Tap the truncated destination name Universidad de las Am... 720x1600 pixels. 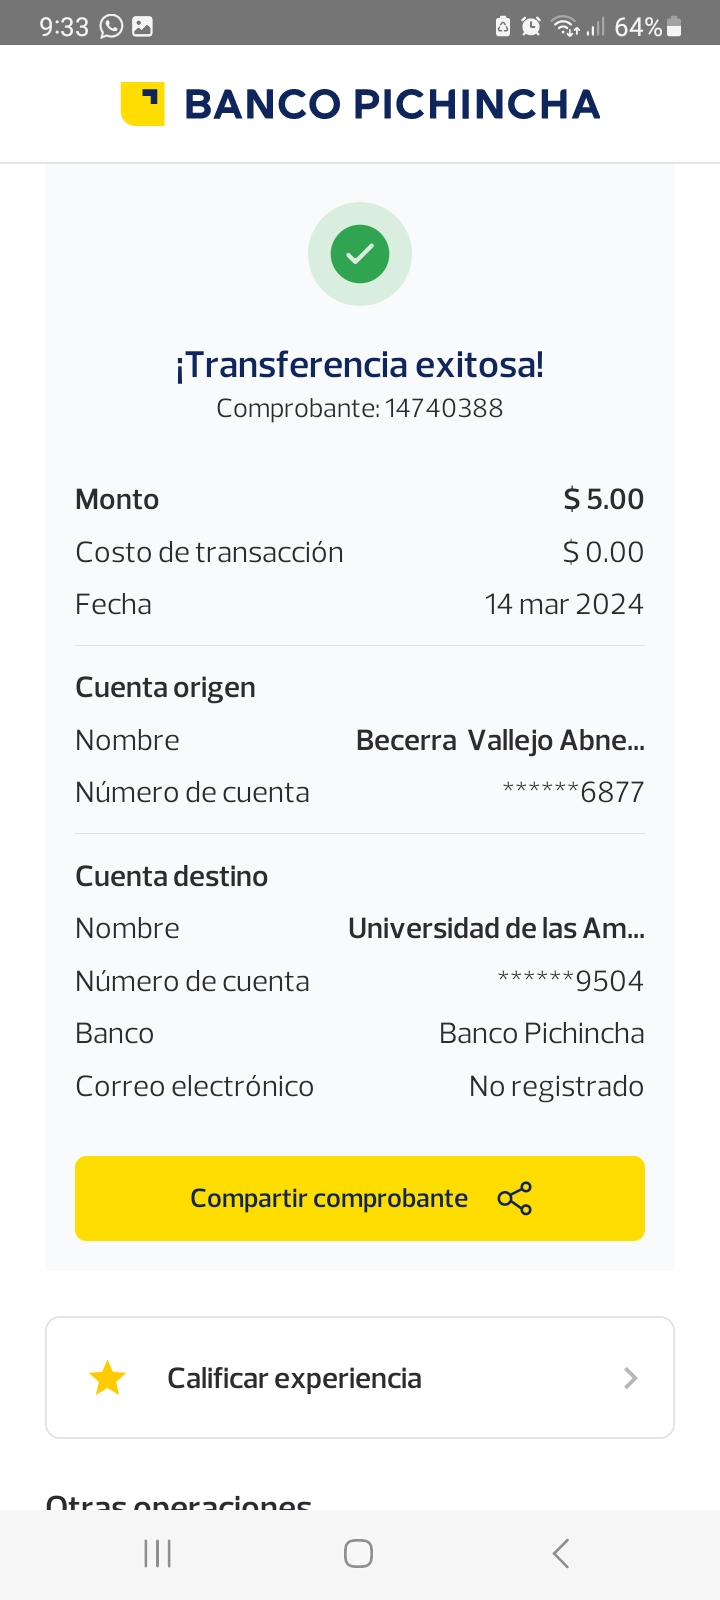pyautogui.click(x=496, y=928)
